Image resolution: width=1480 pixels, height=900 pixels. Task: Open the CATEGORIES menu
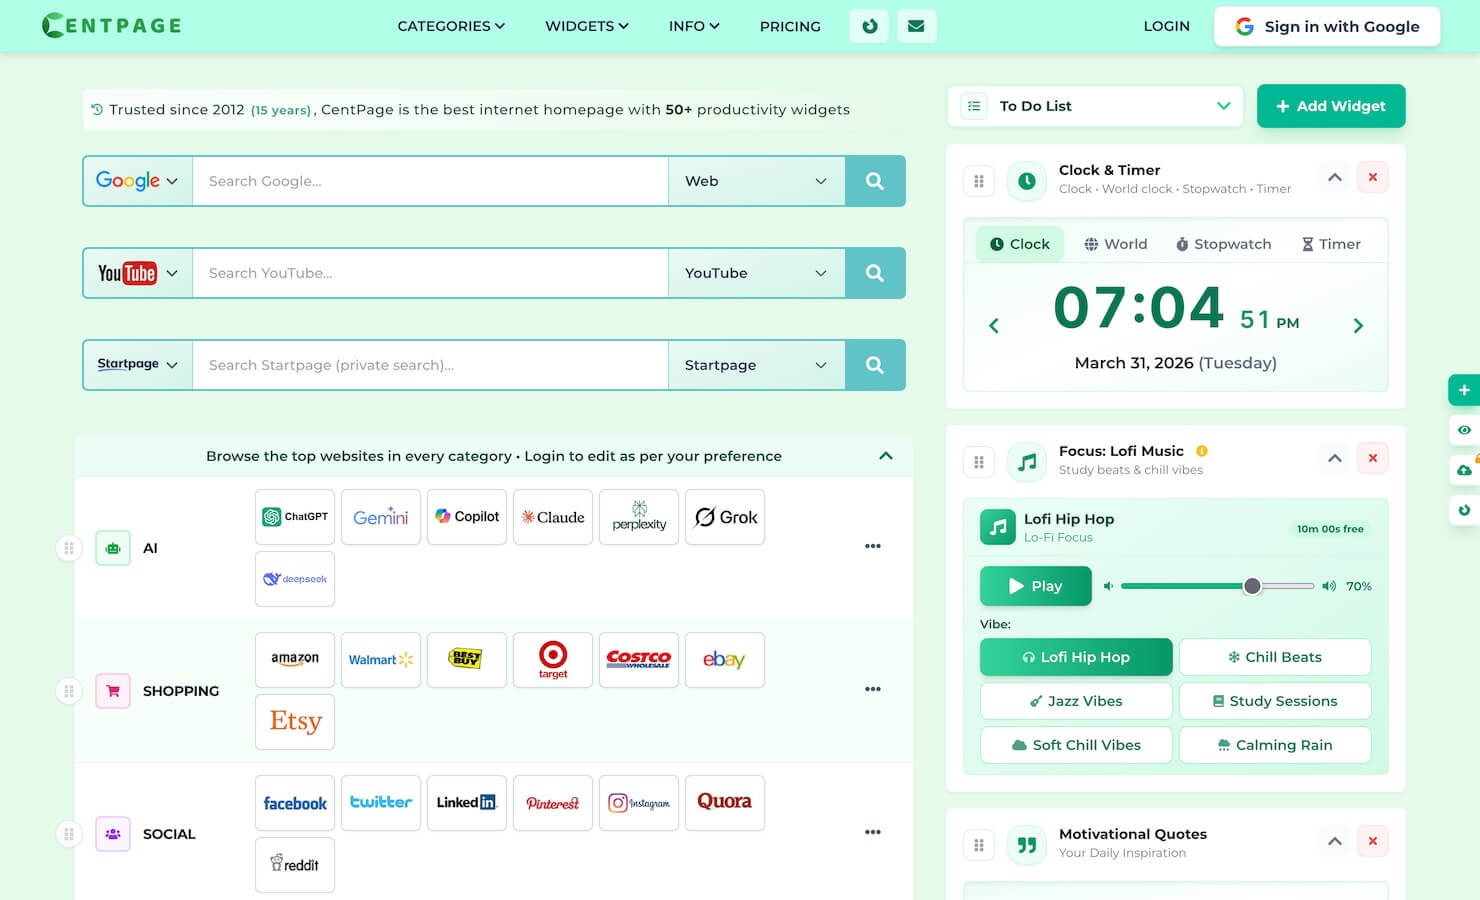point(451,26)
